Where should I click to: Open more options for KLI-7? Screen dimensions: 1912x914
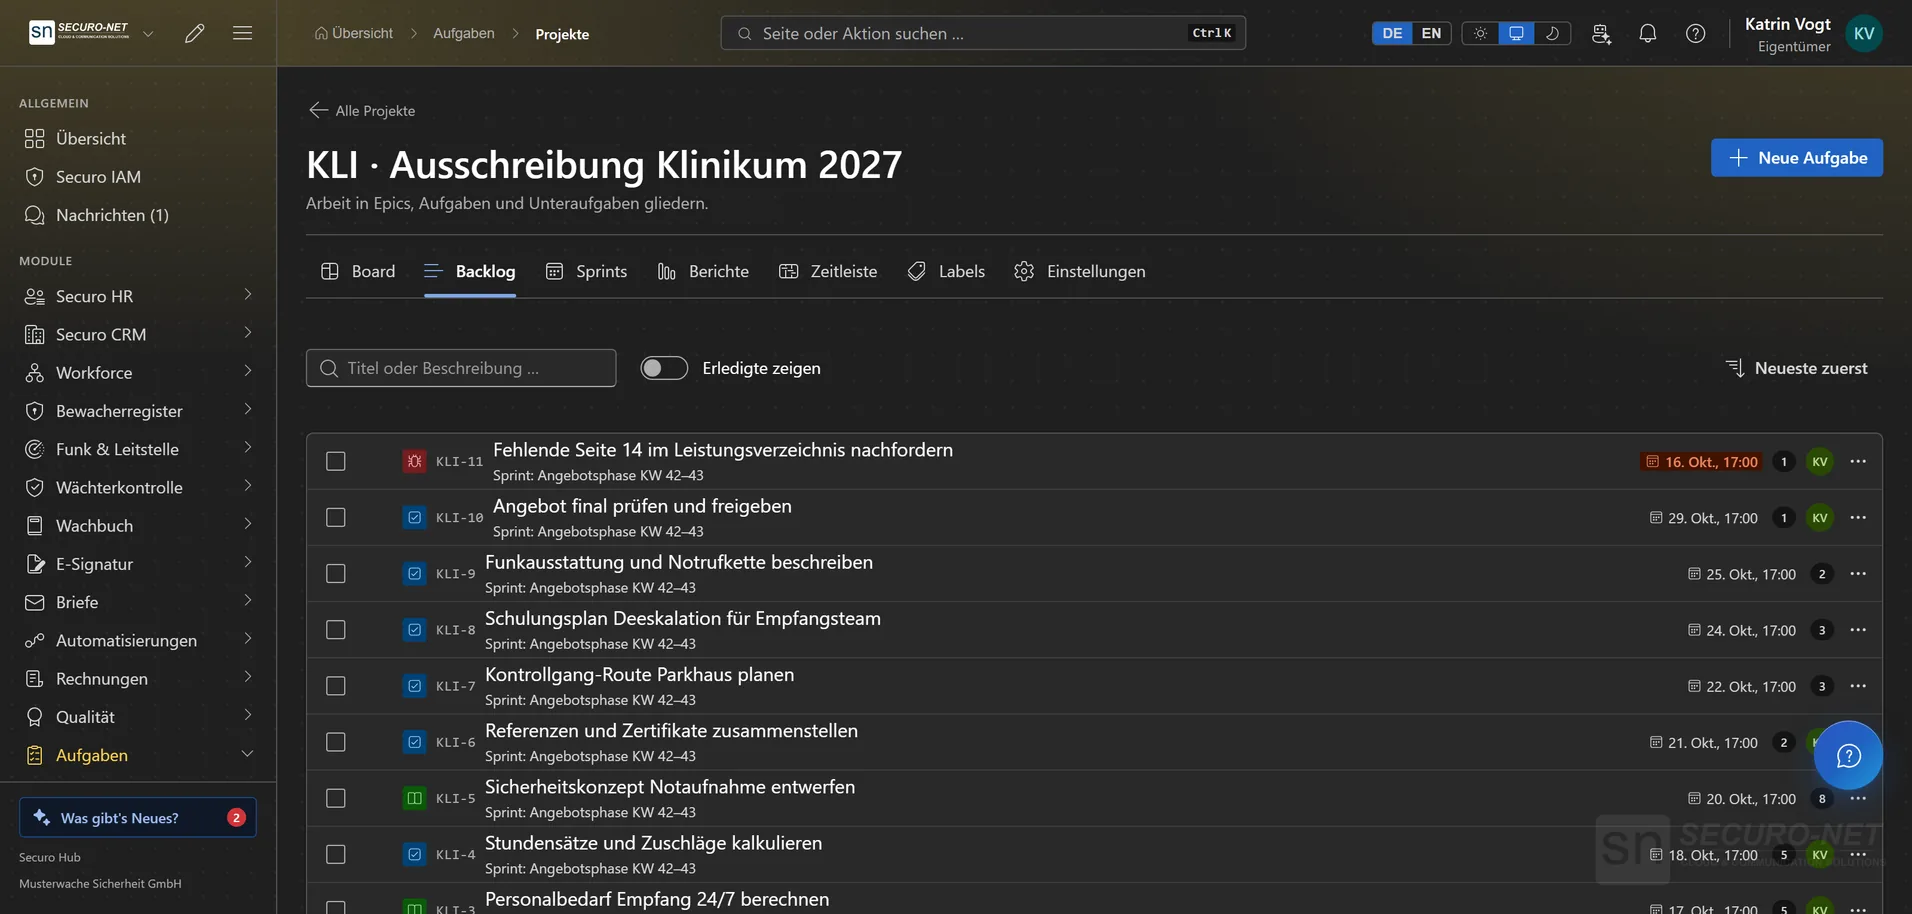1858,686
